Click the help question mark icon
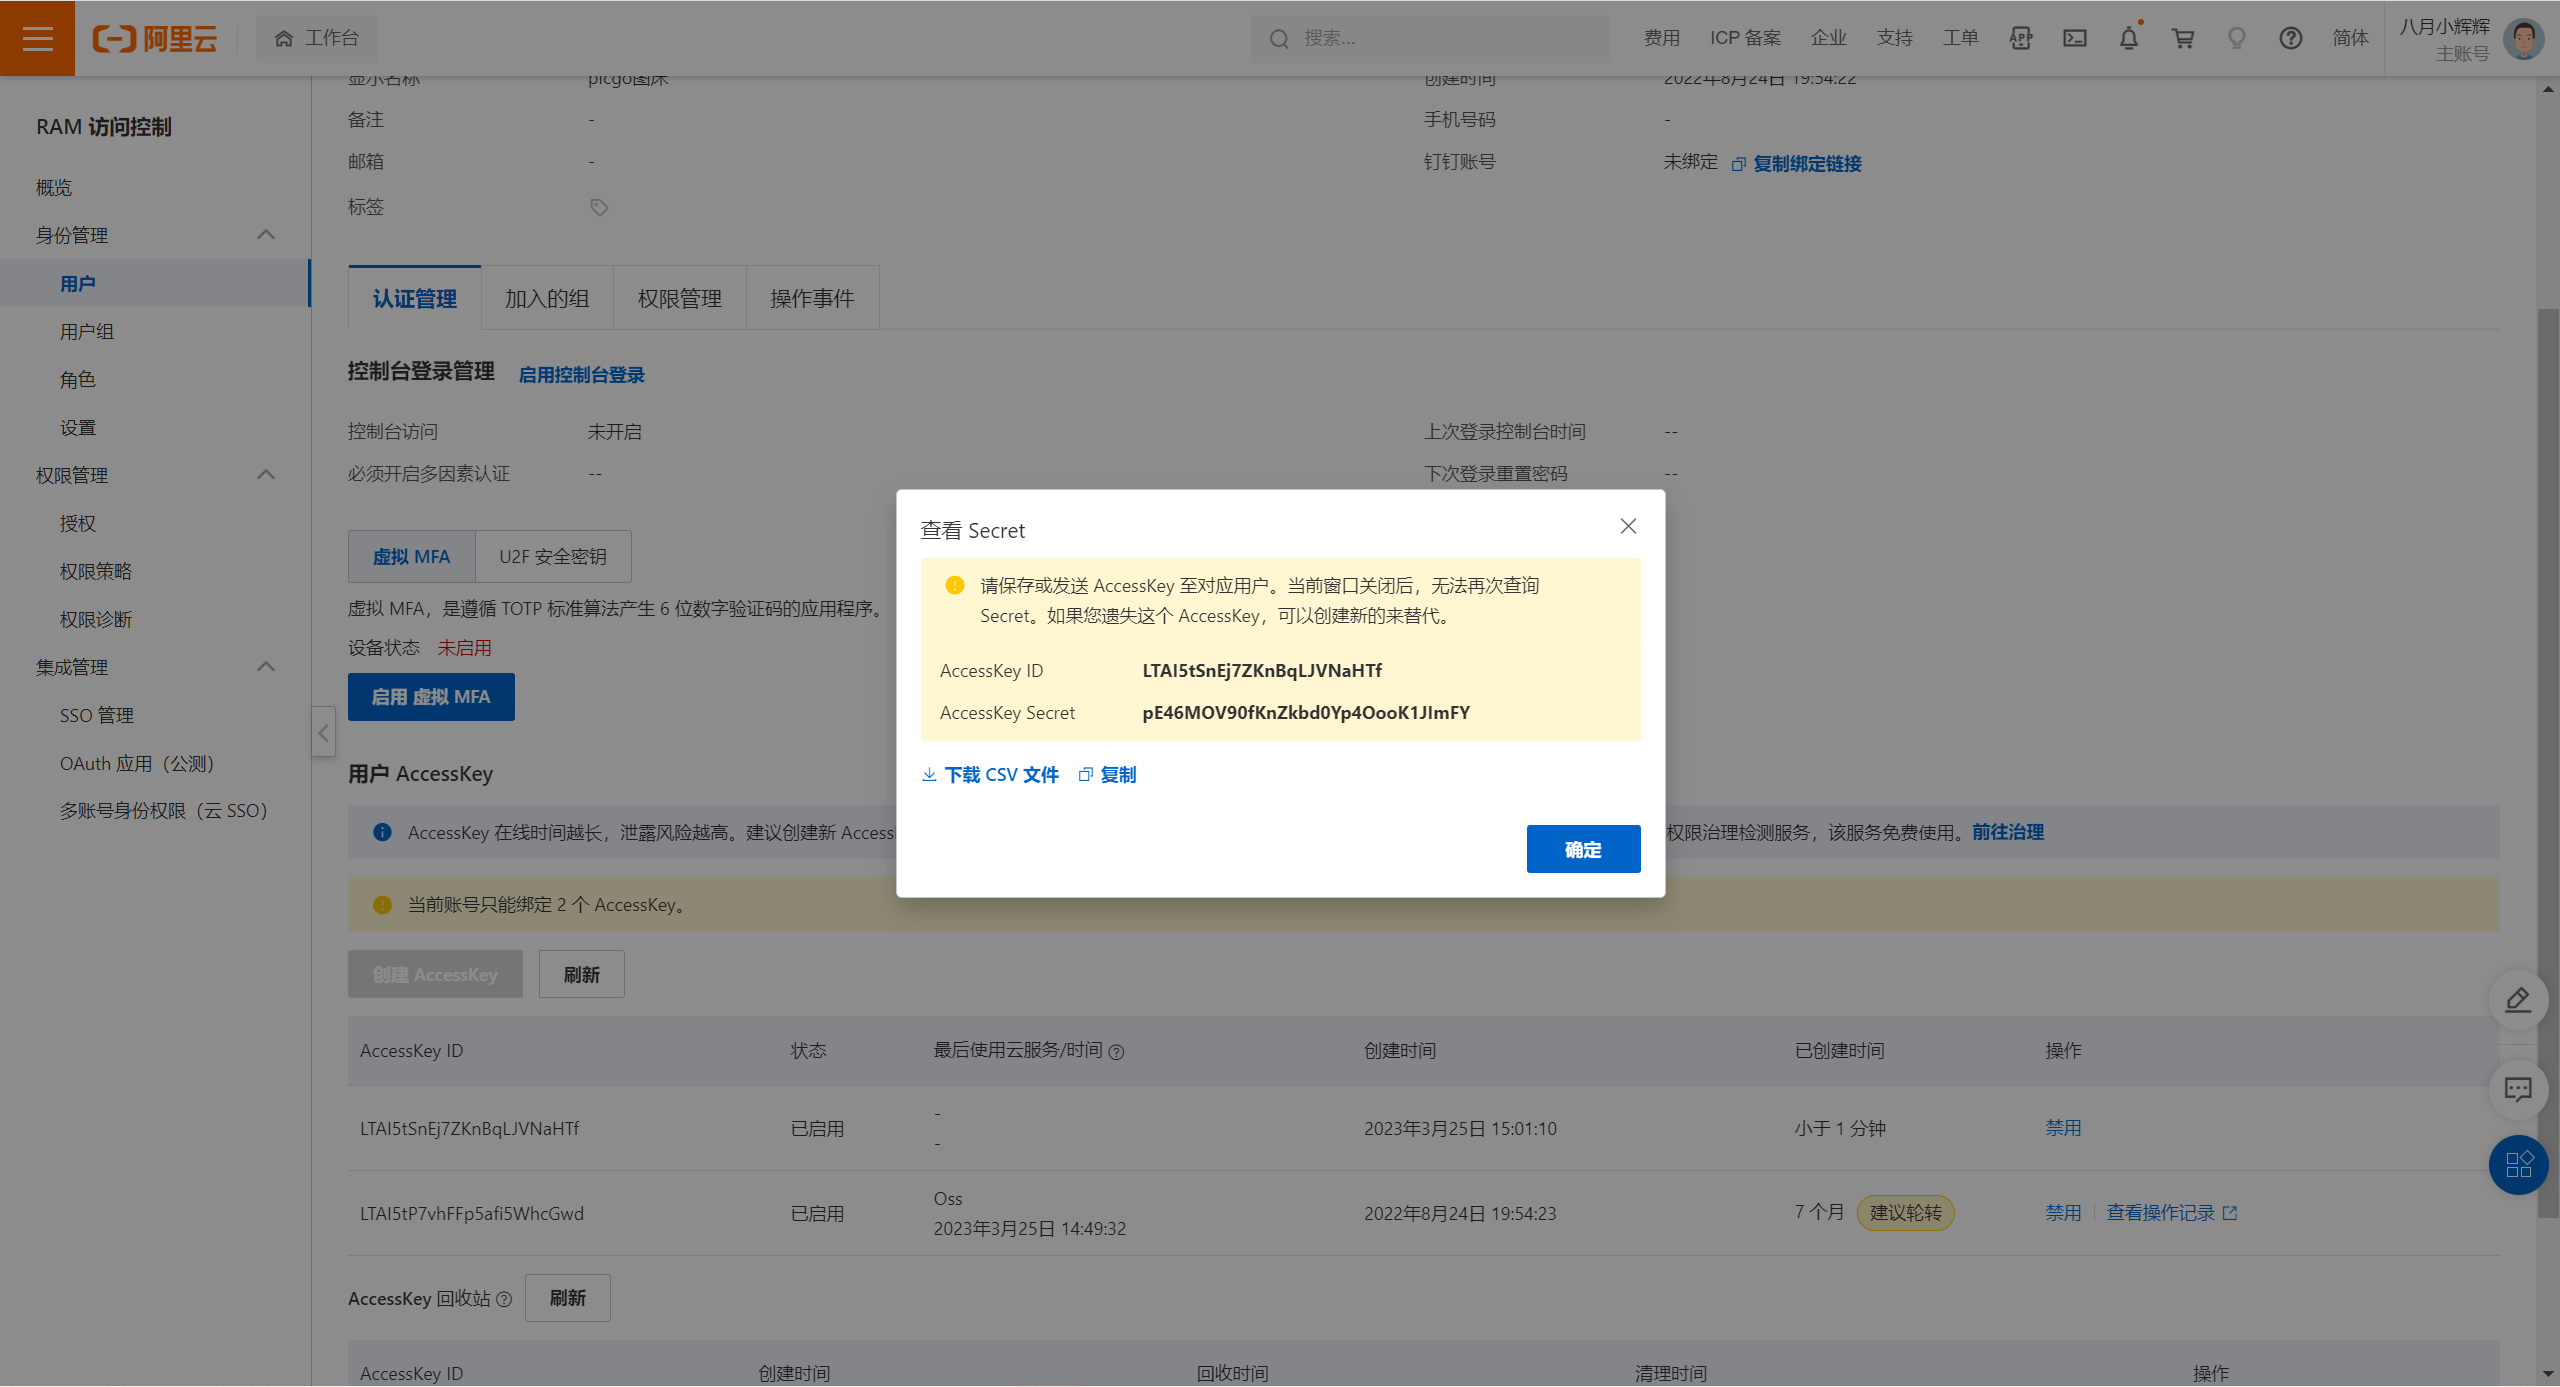Image resolution: width=2560 pixels, height=1387 pixels. (x=2290, y=38)
